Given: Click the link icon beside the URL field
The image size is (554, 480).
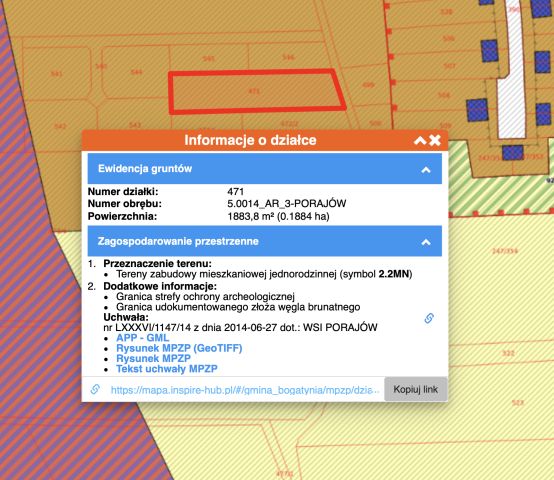Looking at the screenshot, I should tap(95, 389).
